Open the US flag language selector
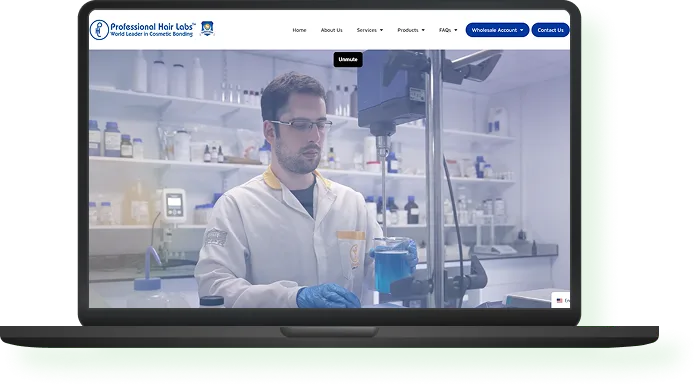Viewport: 699px width, 388px height. (x=561, y=300)
